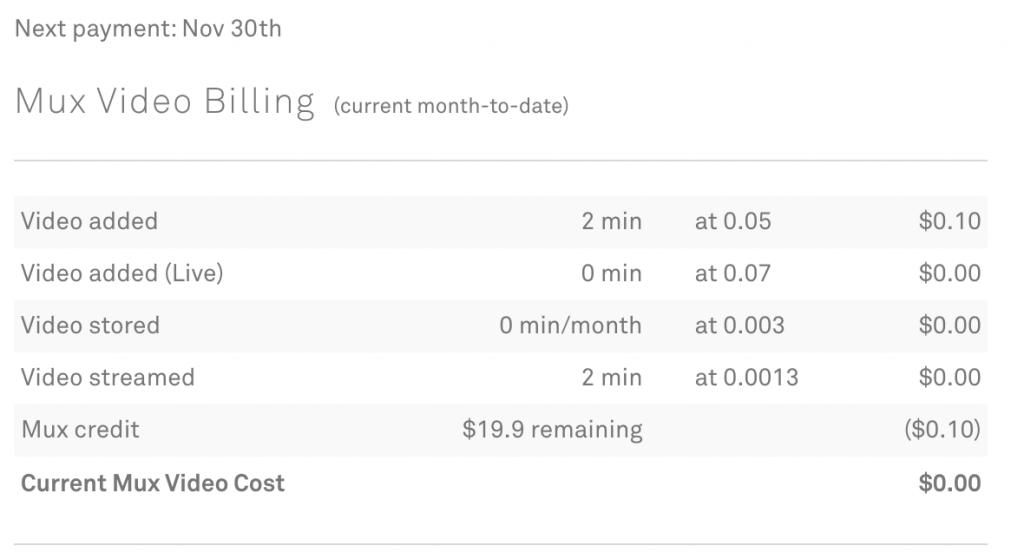Select the 2 min Video streamed quantity
Image resolution: width=1024 pixels, height=559 pixels.
(x=612, y=377)
